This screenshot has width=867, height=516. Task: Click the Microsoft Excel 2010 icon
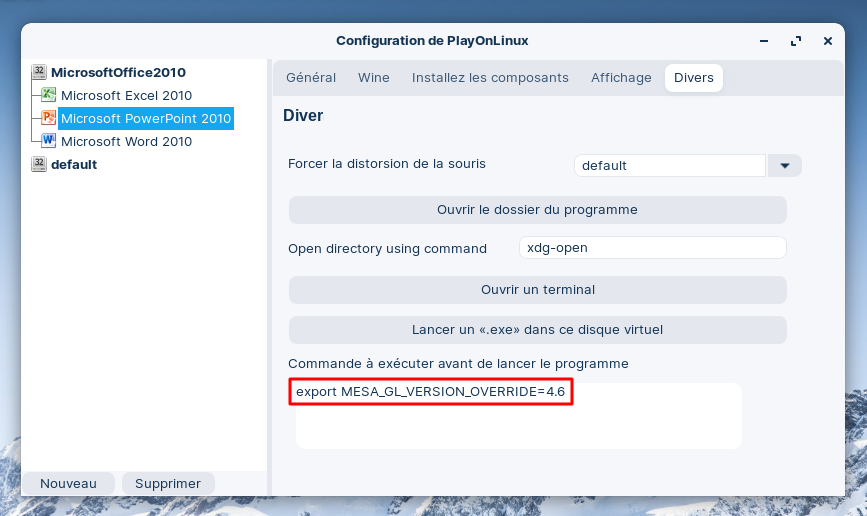(49, 95)
